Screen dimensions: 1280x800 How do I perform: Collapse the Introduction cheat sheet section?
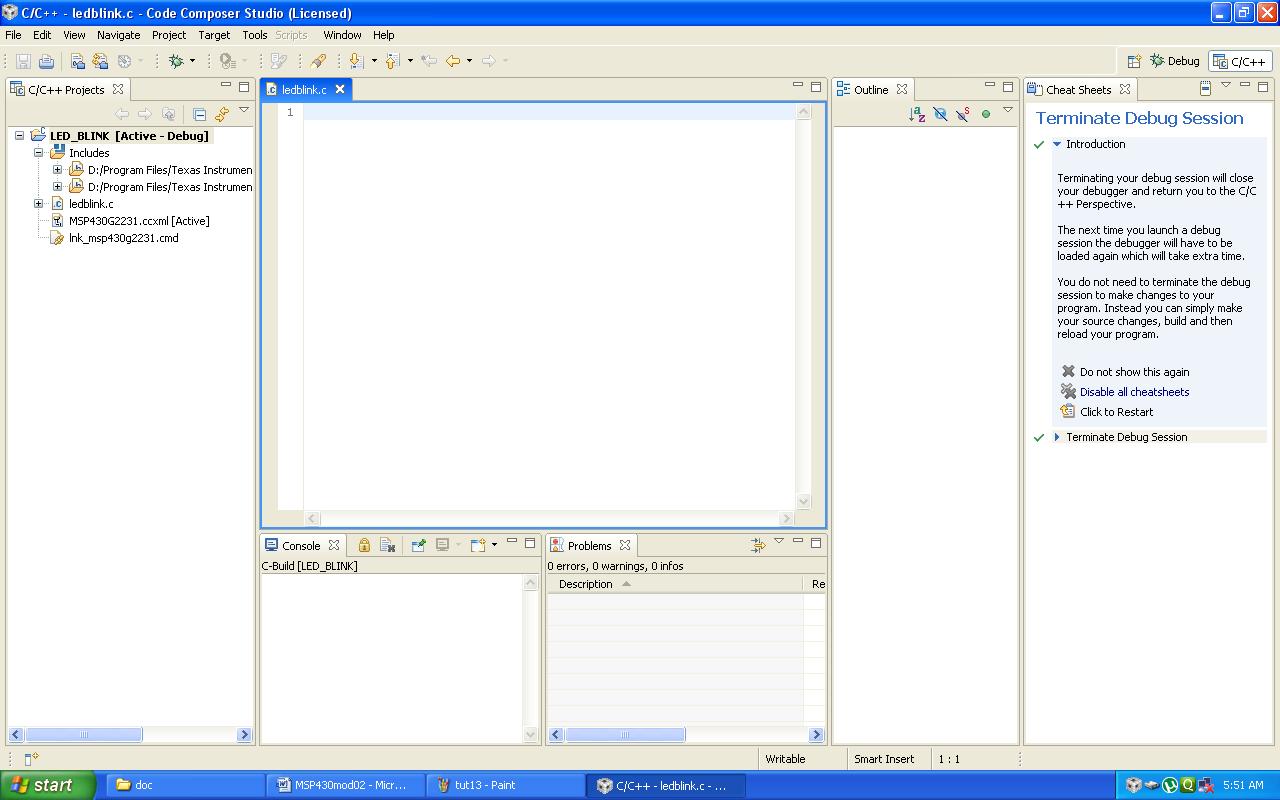tap(1057, 144)
